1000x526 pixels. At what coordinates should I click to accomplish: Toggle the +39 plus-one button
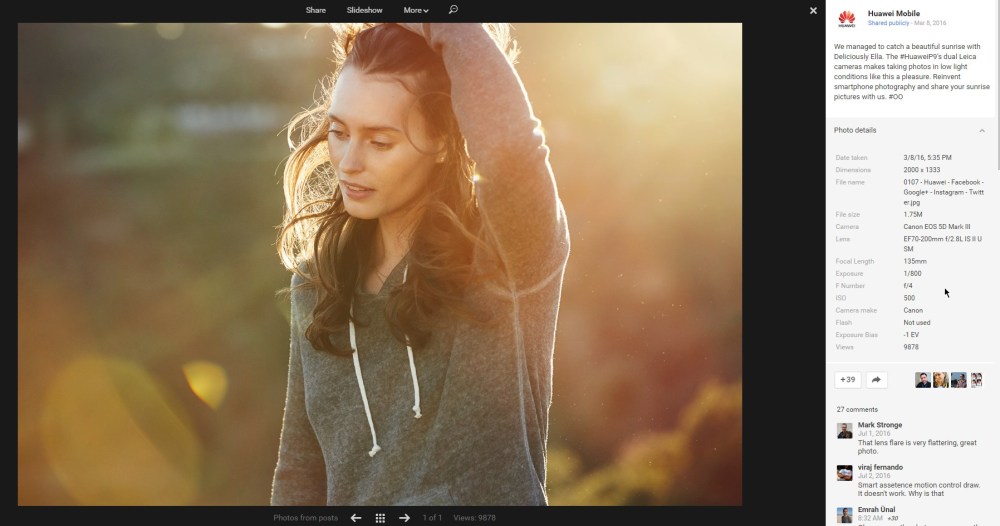pos(847,380)
